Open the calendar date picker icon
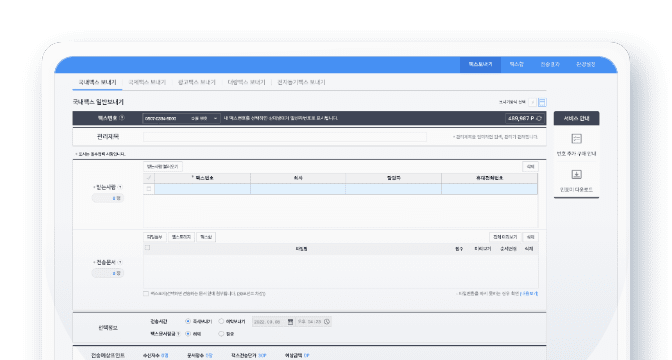The image size is (672, 360). pos(290,321)
